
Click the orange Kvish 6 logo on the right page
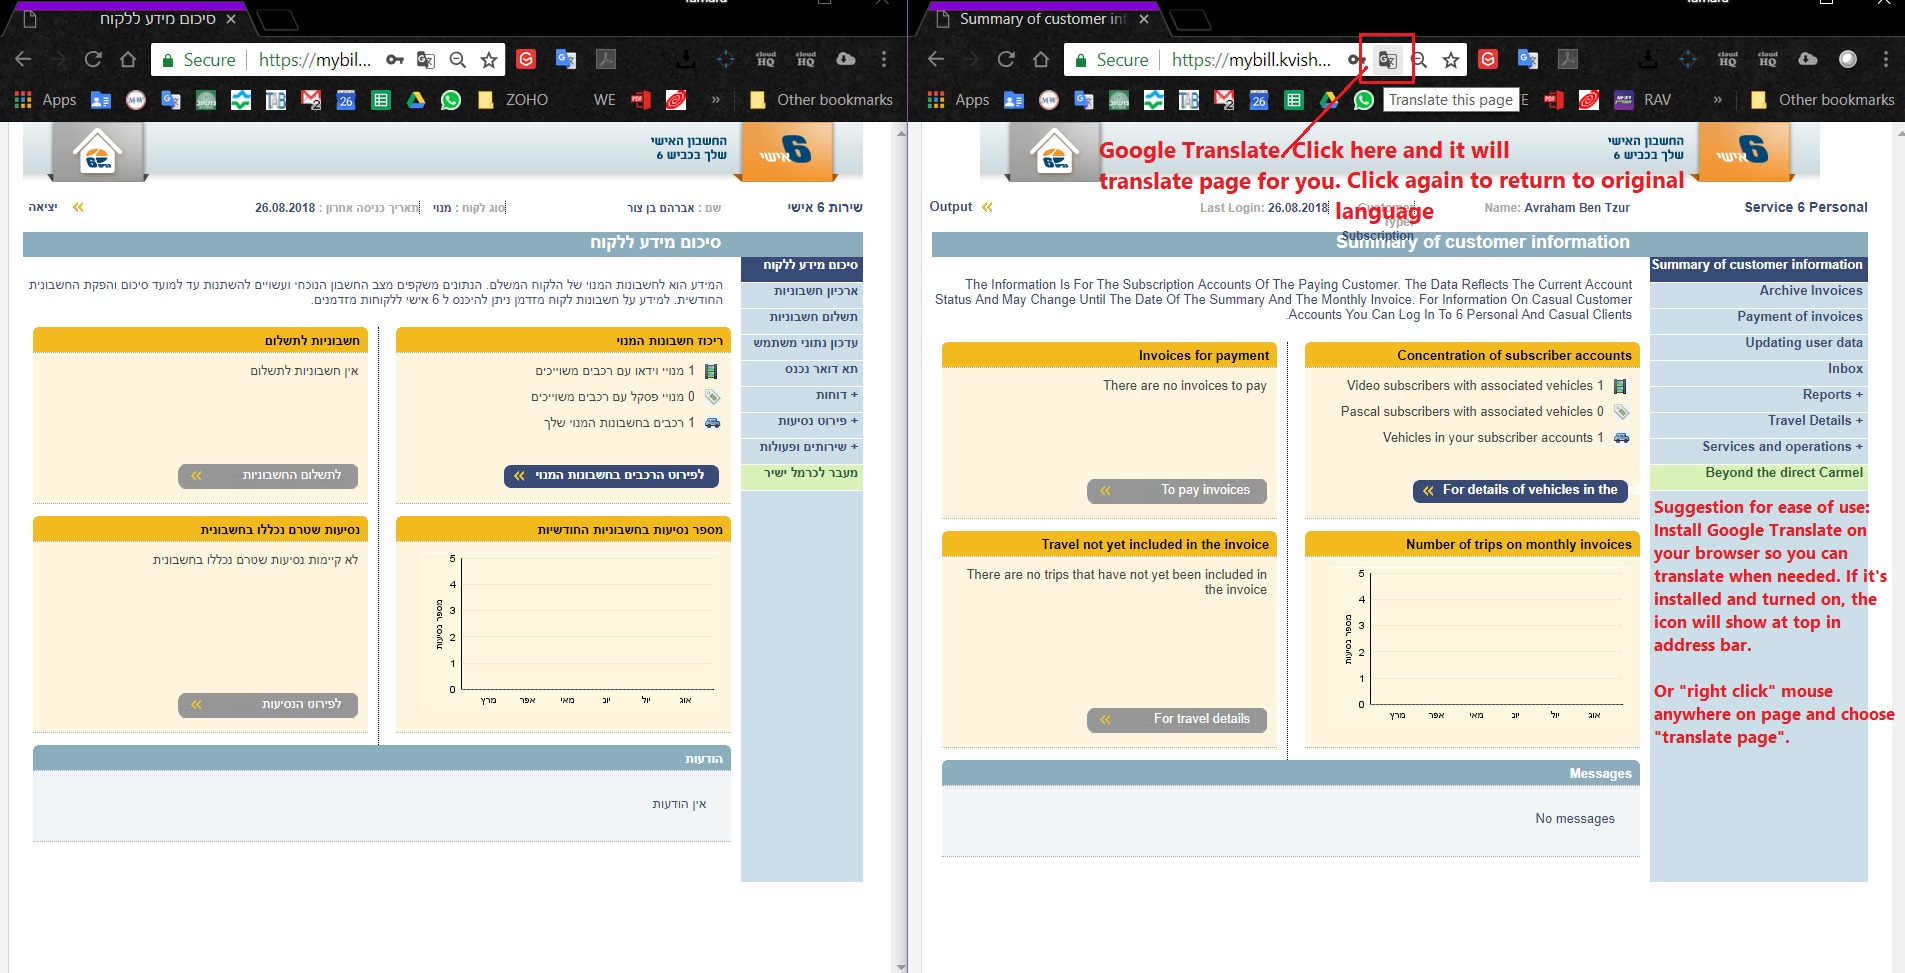click(1742, 152)
